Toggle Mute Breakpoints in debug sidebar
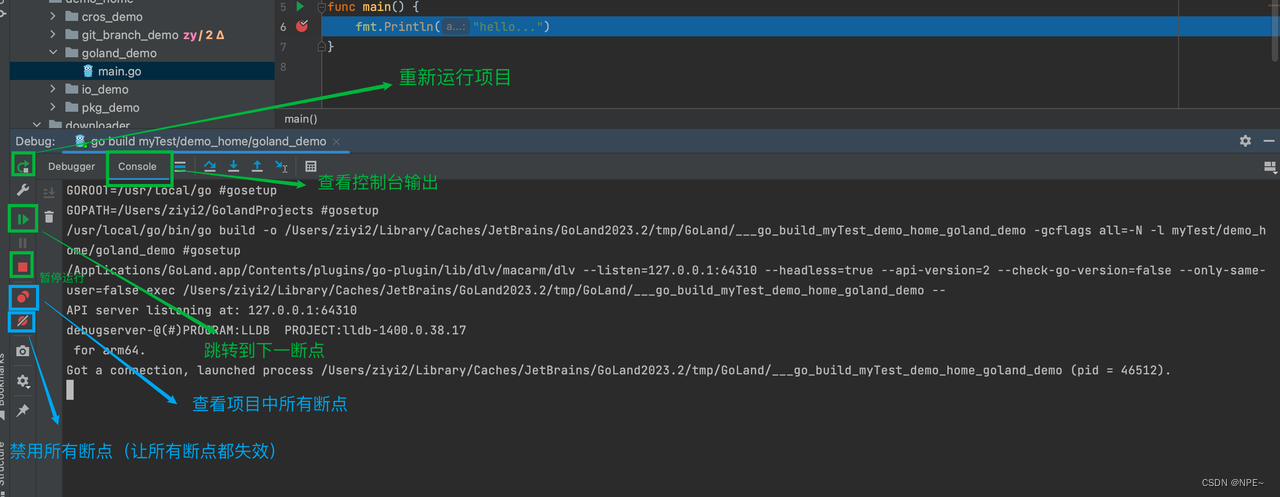The image size is (1280, 497). [x=22, y=322]
